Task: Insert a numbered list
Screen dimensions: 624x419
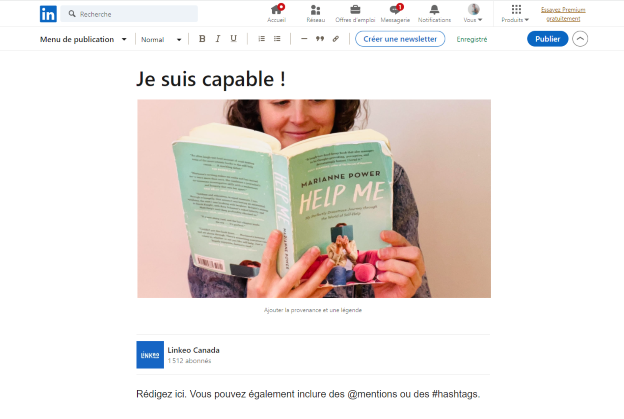Action: click(x=261, y=39)
